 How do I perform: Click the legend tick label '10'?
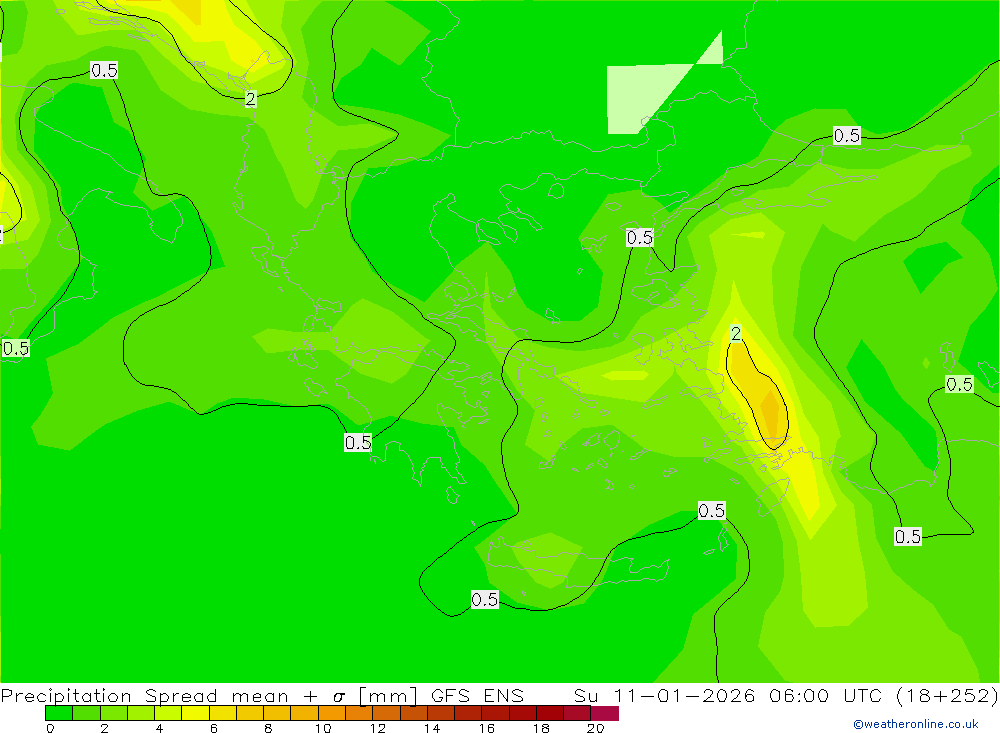323,728
